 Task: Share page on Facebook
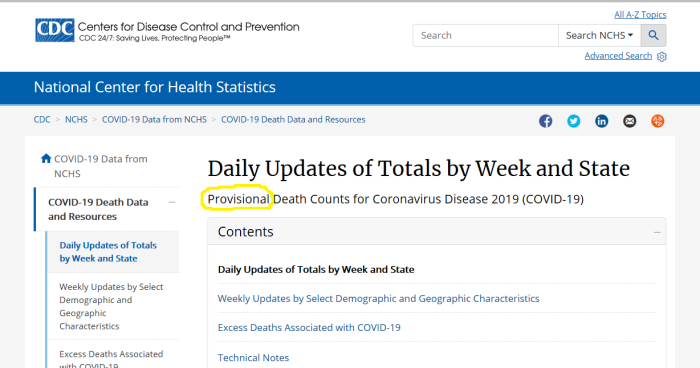pos(545,121)
